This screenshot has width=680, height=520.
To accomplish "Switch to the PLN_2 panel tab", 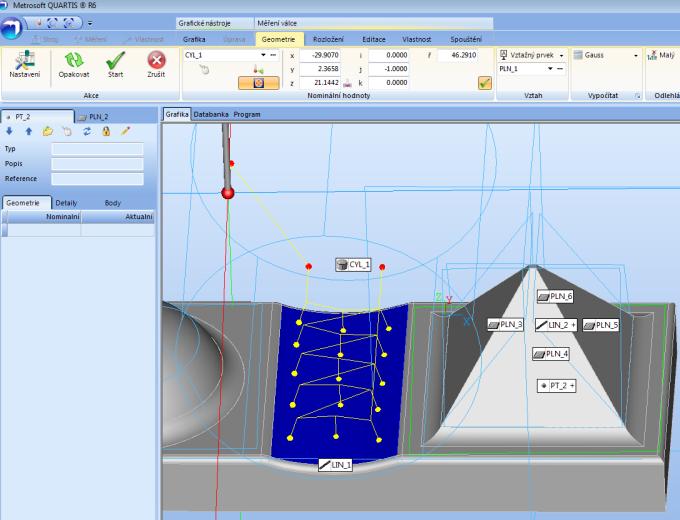I will click(94, 117).
